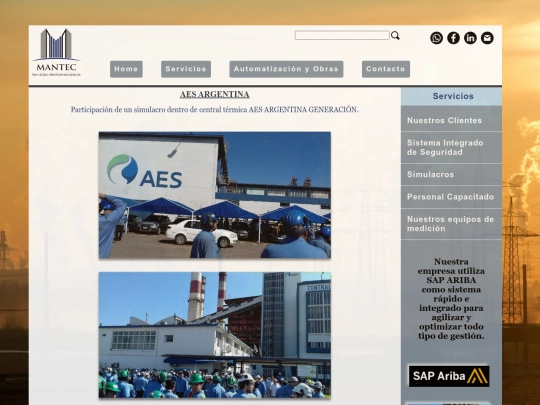Open Nuestros equipos de medición
540x405 pixels.
pos(451,224)
